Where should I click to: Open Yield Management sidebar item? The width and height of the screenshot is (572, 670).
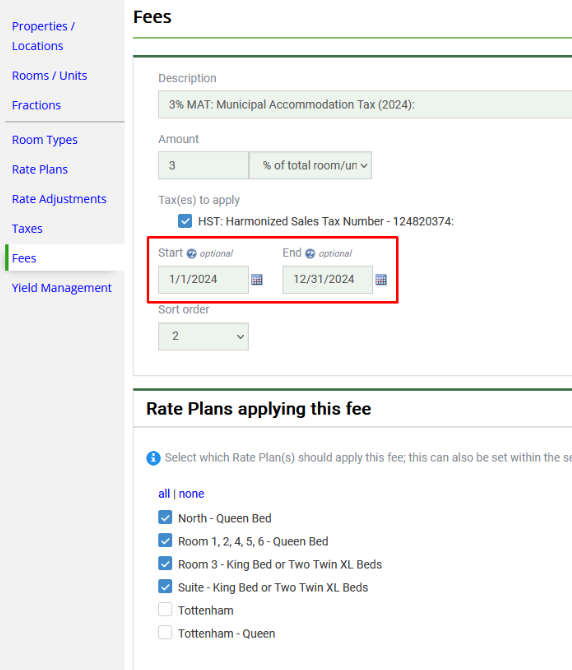click(x=62, y=288)
